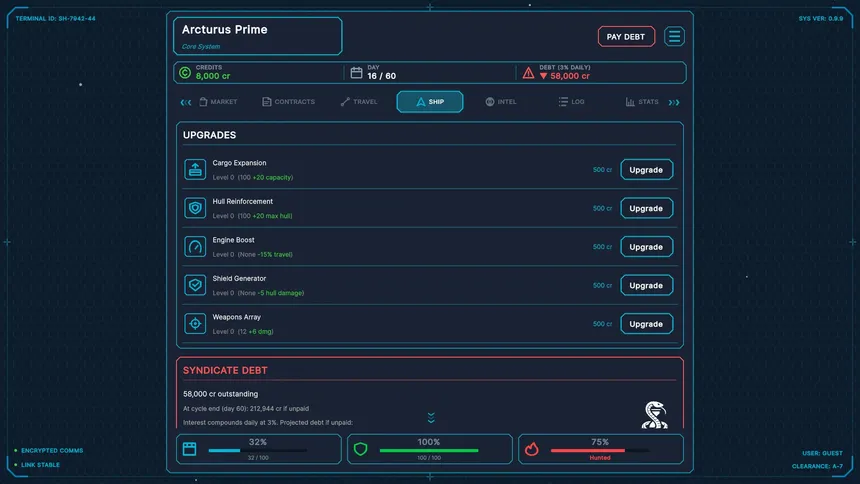Image resolution: width=860 pixels, height=484 pixels.
Task: Switch to the Market tab
Action: [x=218, y=102]
